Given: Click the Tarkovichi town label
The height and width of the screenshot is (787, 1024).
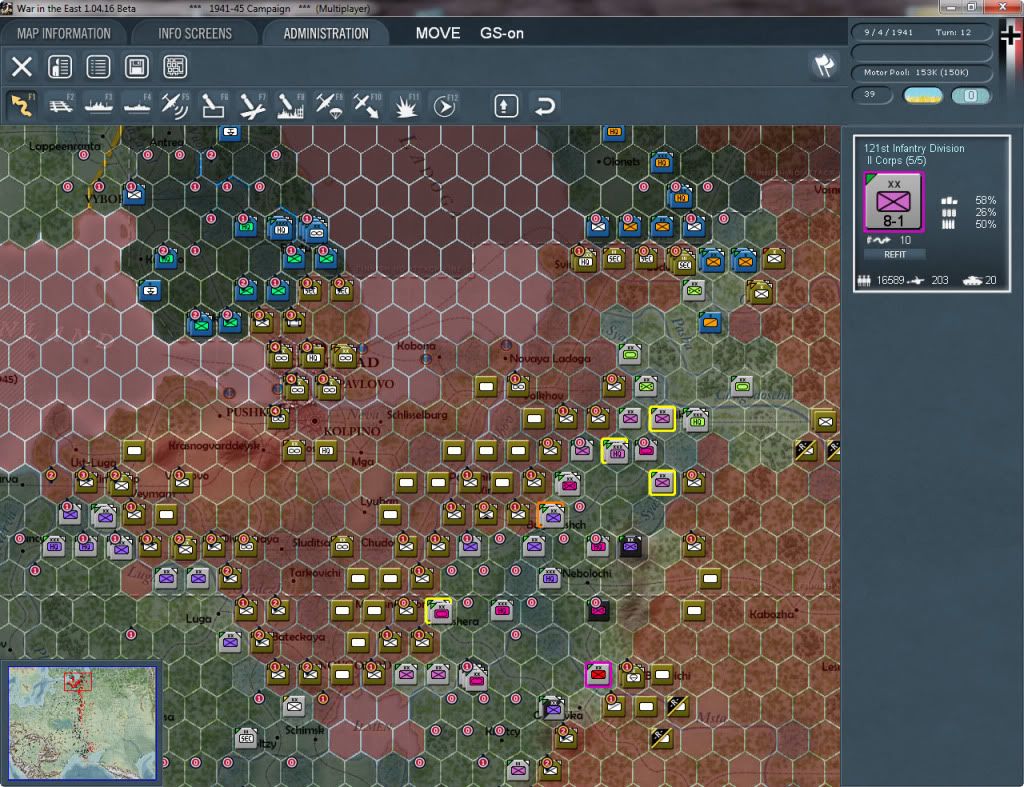Looking at the screenshot, I should 315,573.
